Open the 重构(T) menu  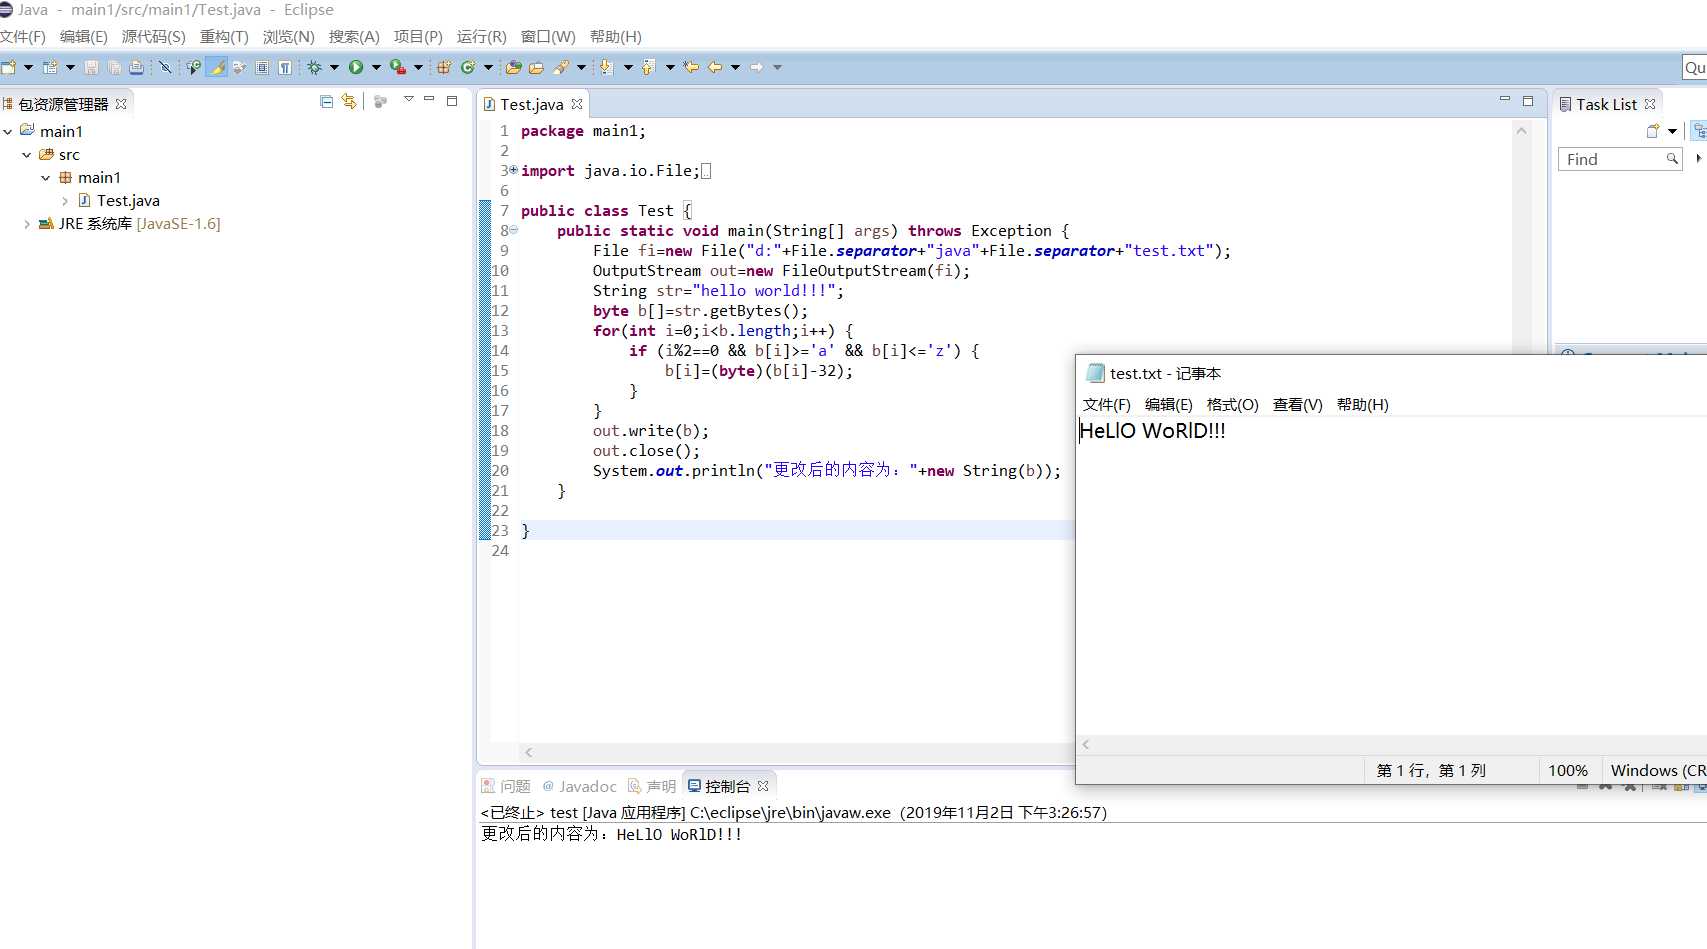224,37
